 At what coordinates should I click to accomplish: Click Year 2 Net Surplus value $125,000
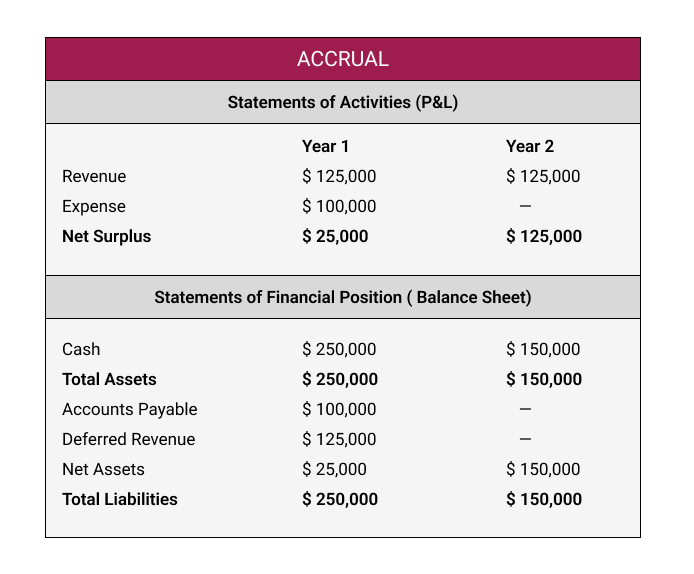point(544,236)
